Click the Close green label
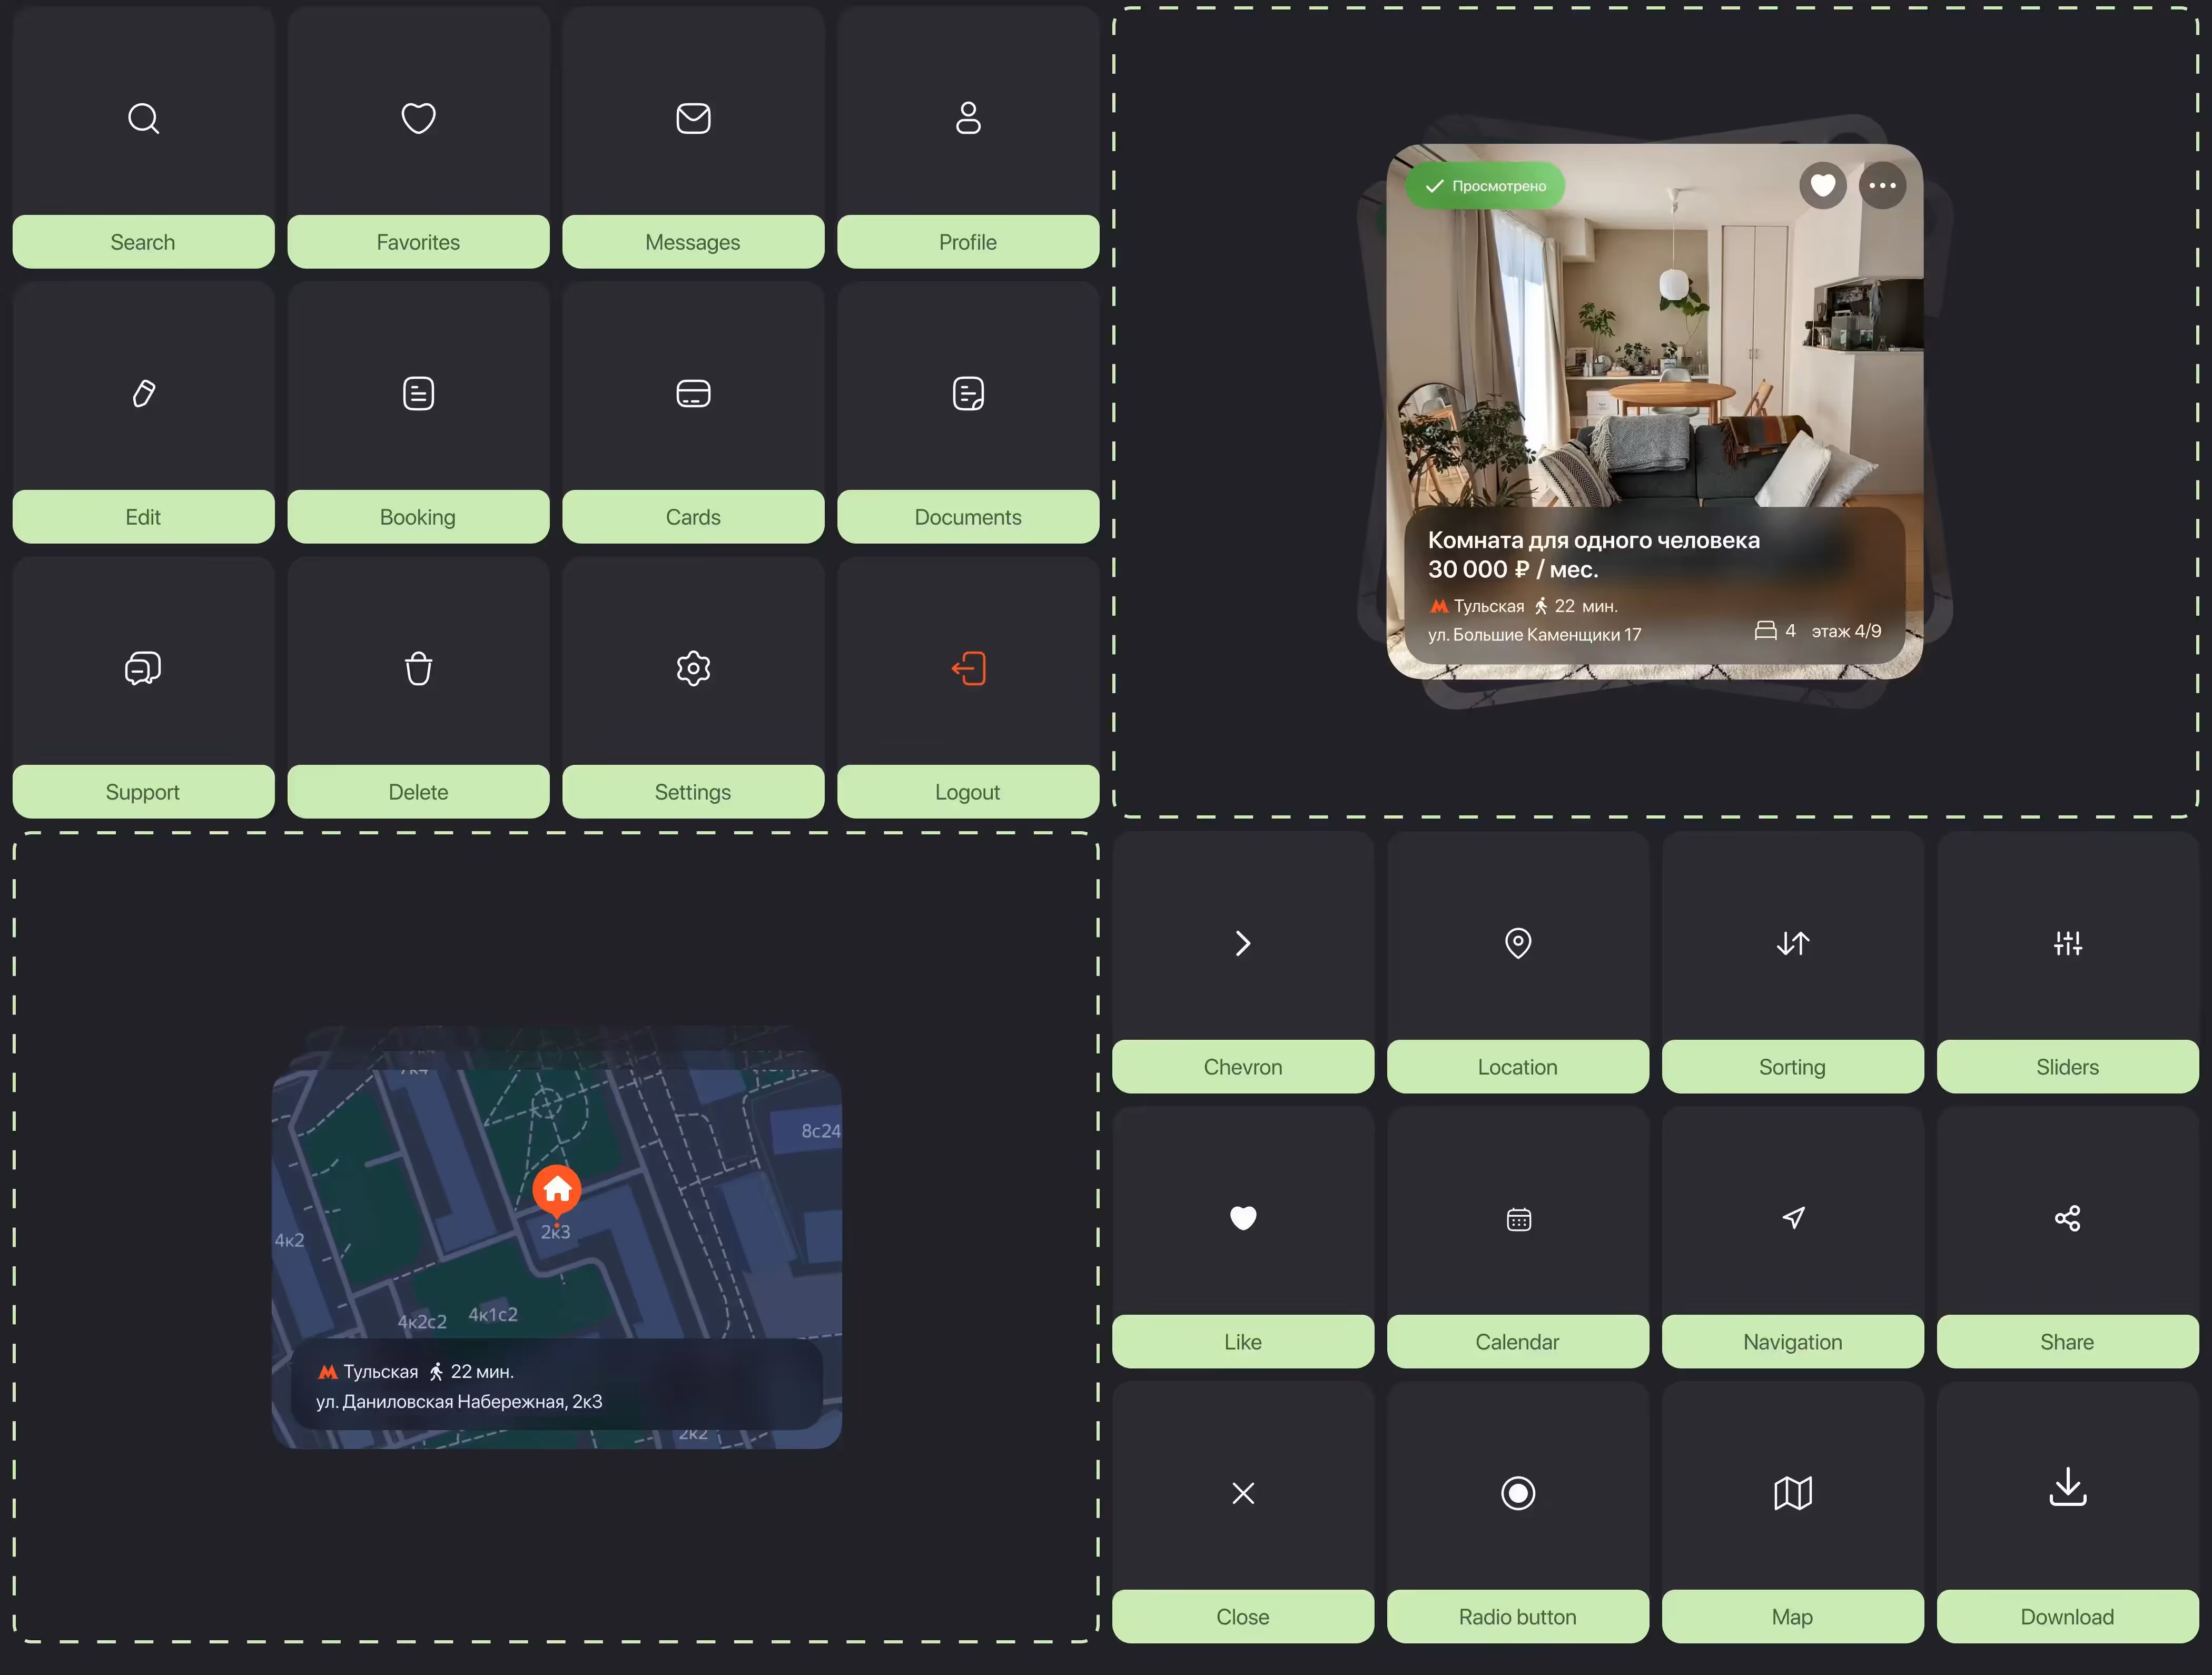Viewport: 2212px width, 1675px height. click(x=1243, y=1617)
